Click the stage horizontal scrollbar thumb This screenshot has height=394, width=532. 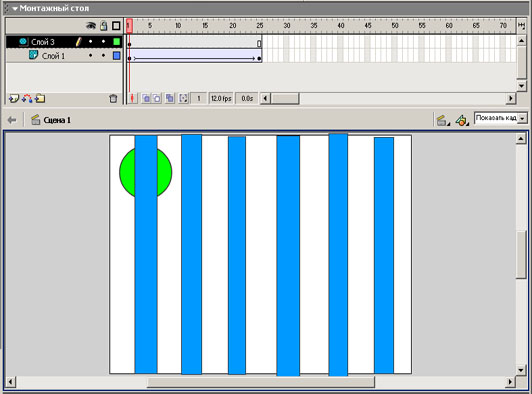point(261,382)
